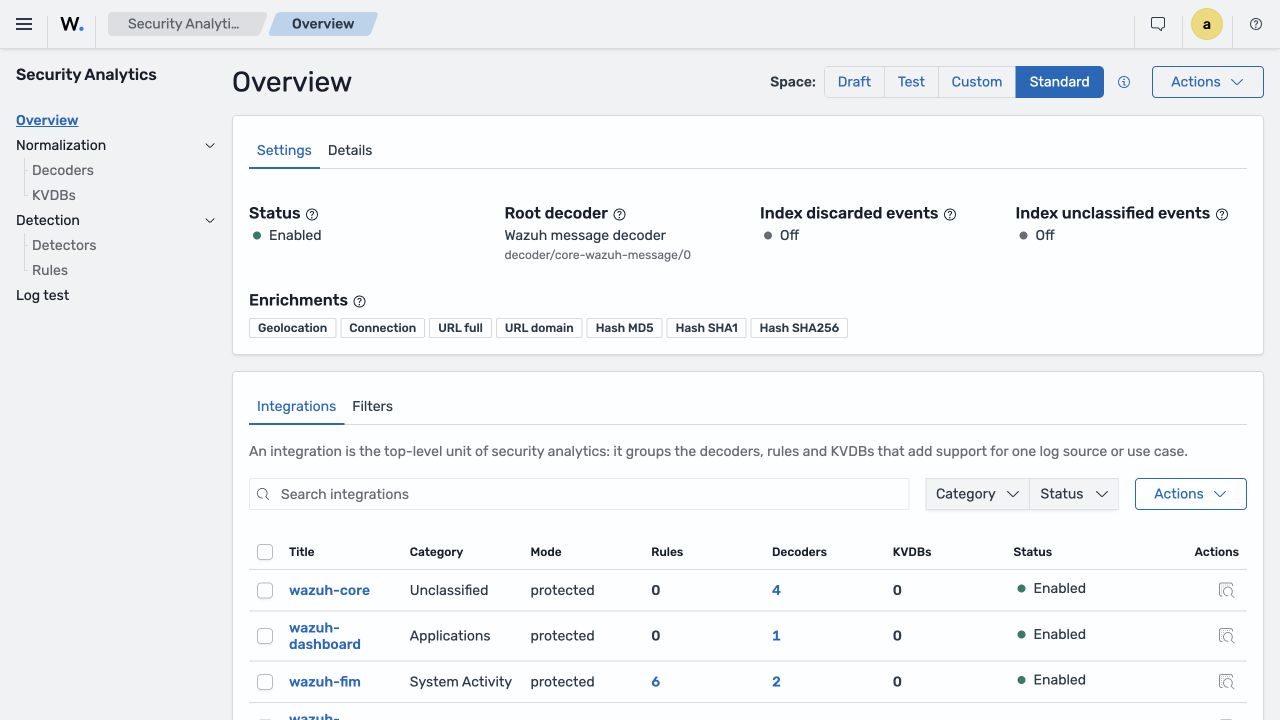Screen dimensions: 1280x720
Task: Click the Connection enrichment badge
Action: (x=382, y=328)
